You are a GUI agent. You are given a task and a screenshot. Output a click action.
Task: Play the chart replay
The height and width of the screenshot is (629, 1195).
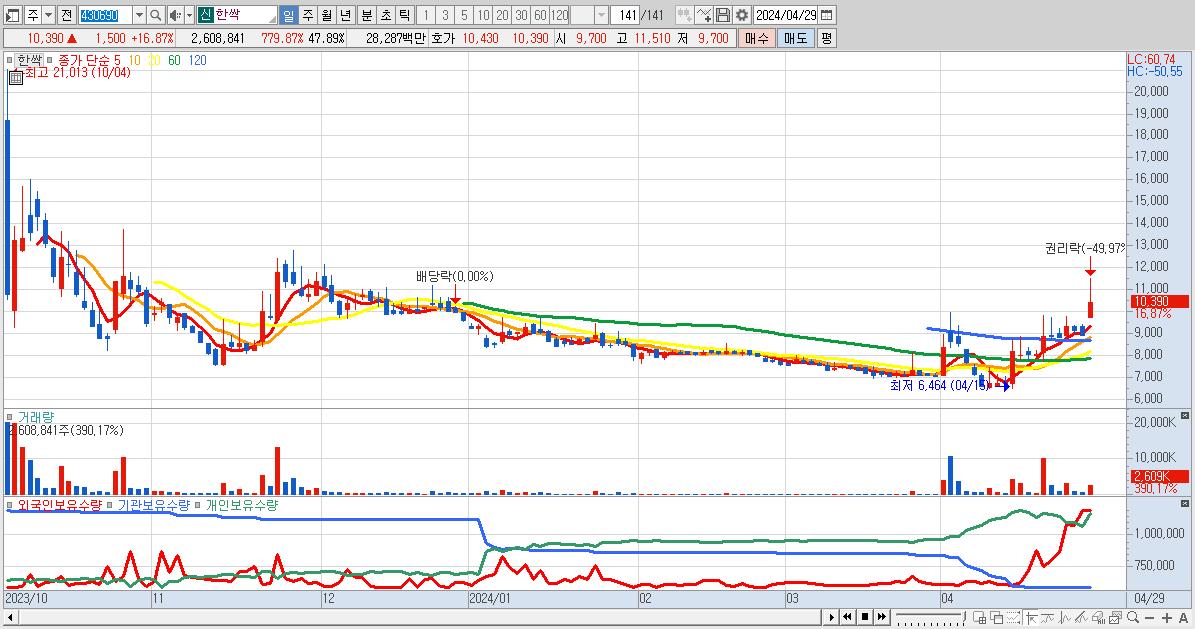(831, 617)
